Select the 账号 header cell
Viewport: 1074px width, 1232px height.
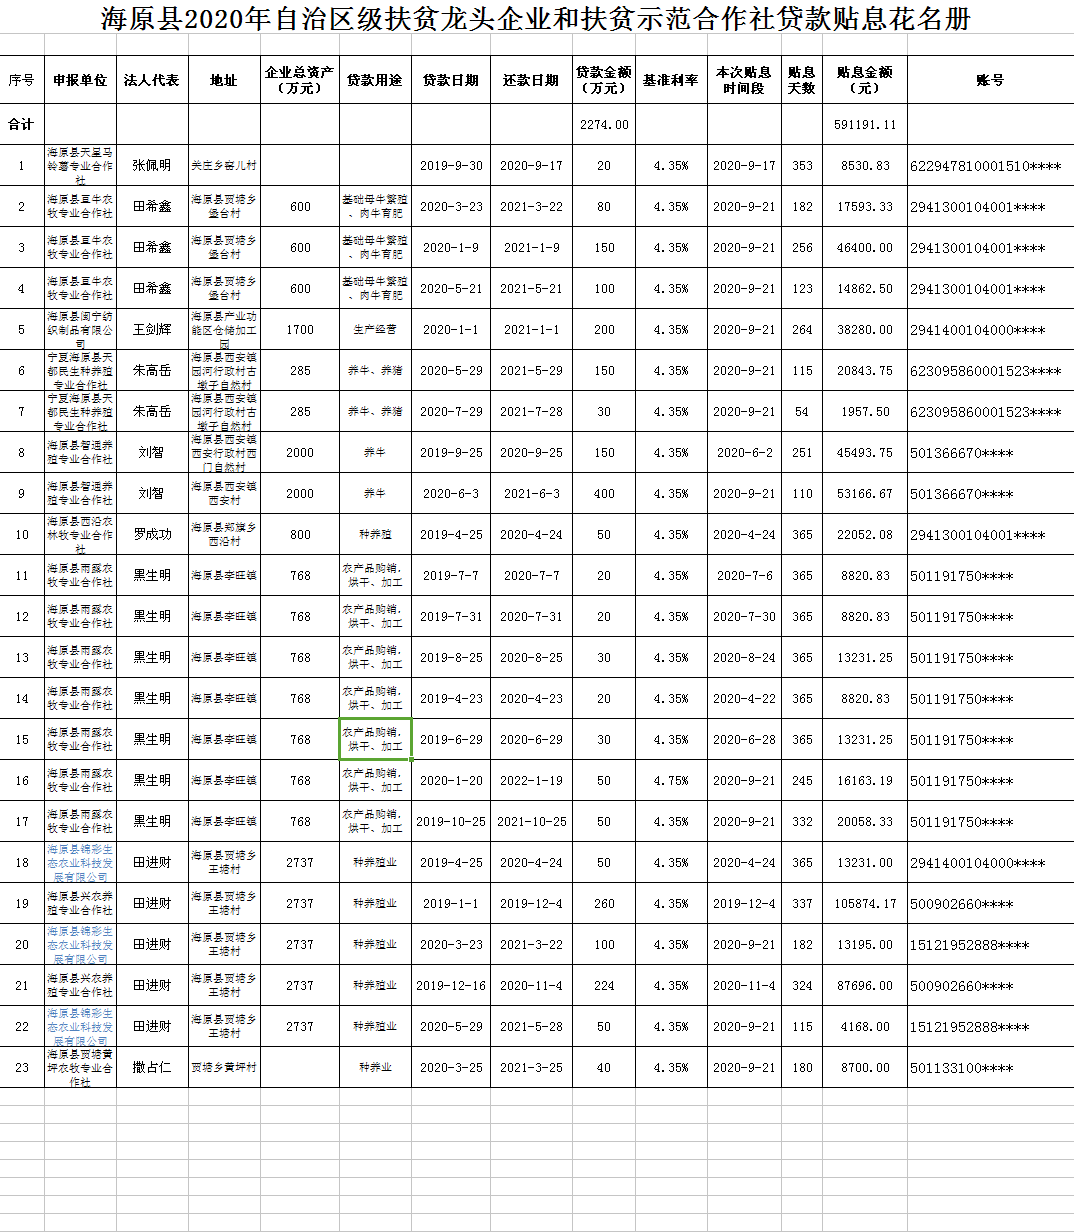click(989, 80)
